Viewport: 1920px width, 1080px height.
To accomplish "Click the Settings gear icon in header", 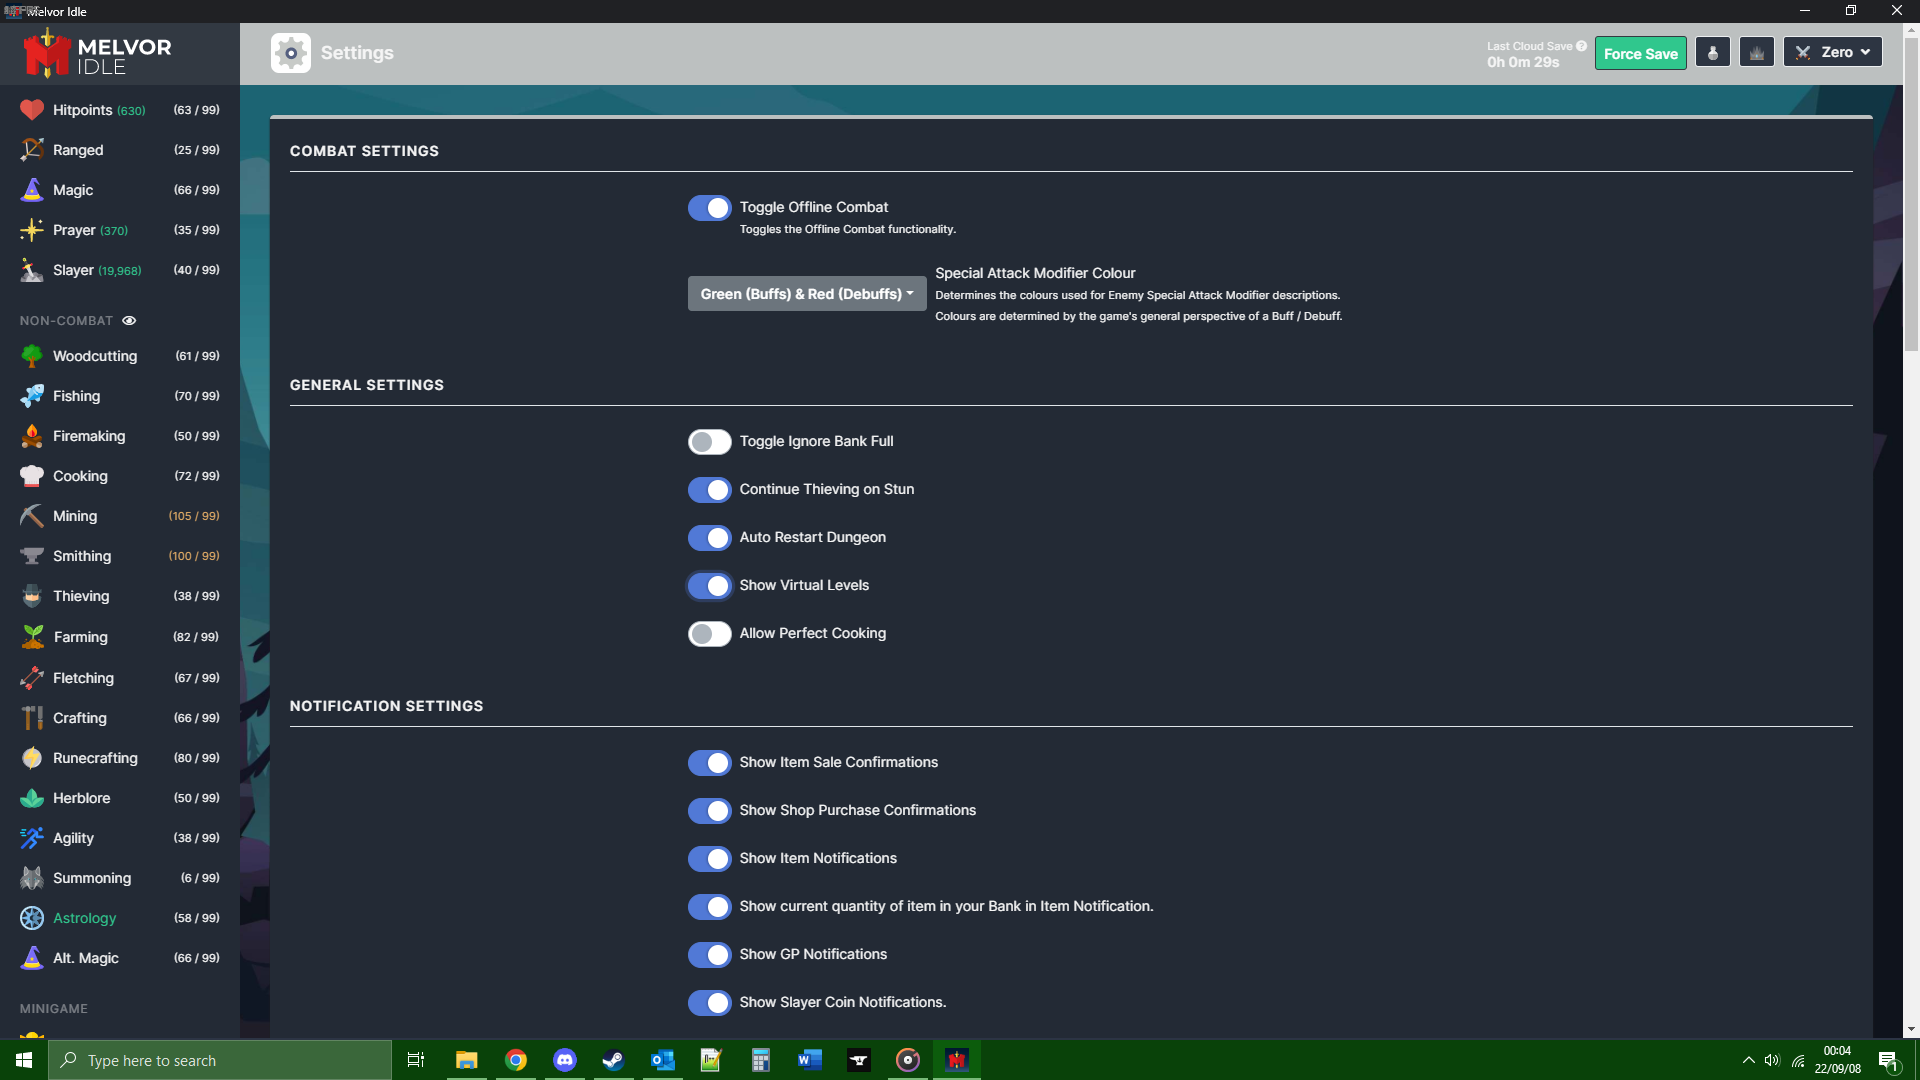I will pyautogui.click(x=290, y=53).
